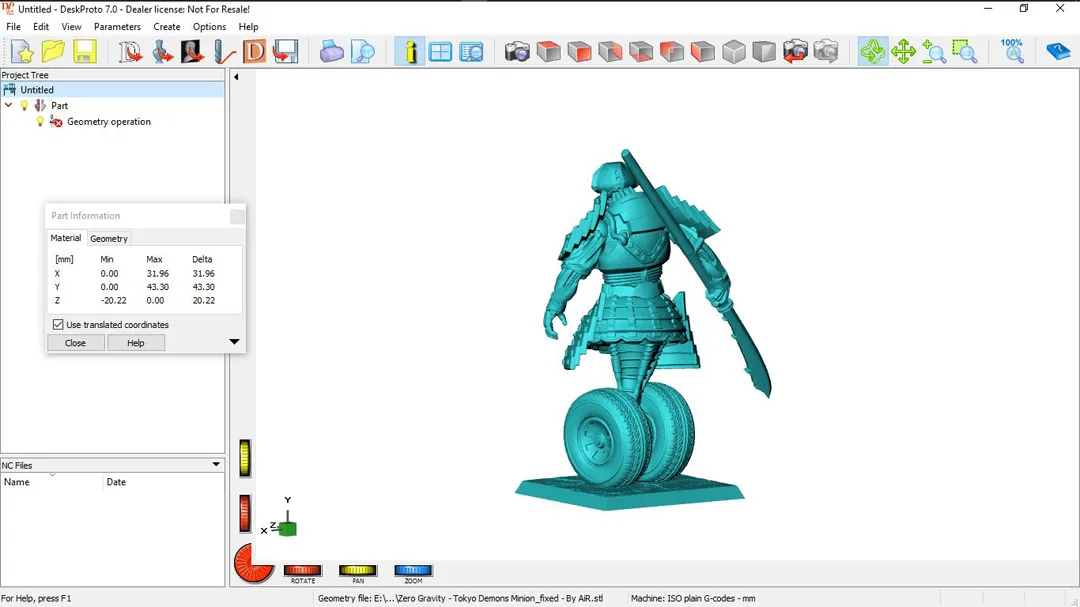Load a vector file with the D-arrow icon
1080x607 pixels.
point(129,52)
